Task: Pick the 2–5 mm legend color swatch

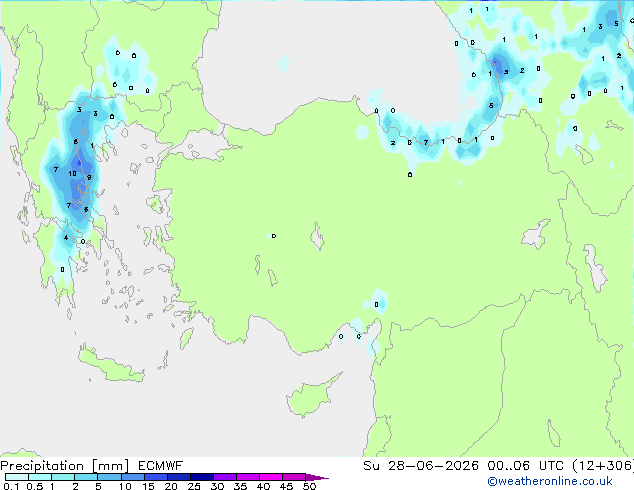Action: [x=86, y=477]
